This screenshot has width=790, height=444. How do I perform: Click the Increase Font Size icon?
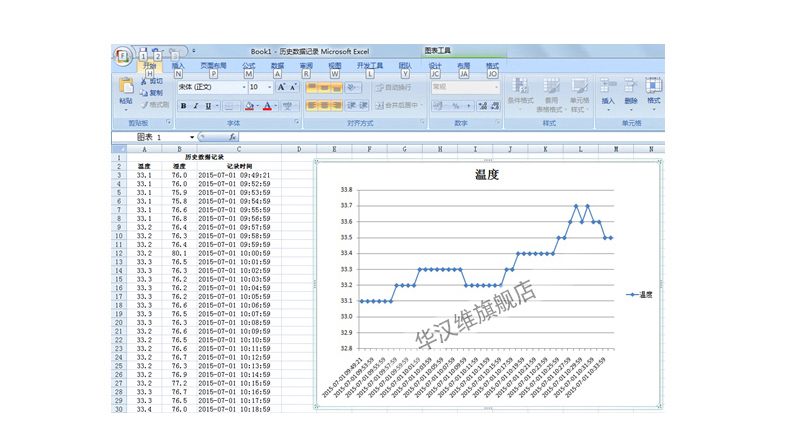point(282,87)
